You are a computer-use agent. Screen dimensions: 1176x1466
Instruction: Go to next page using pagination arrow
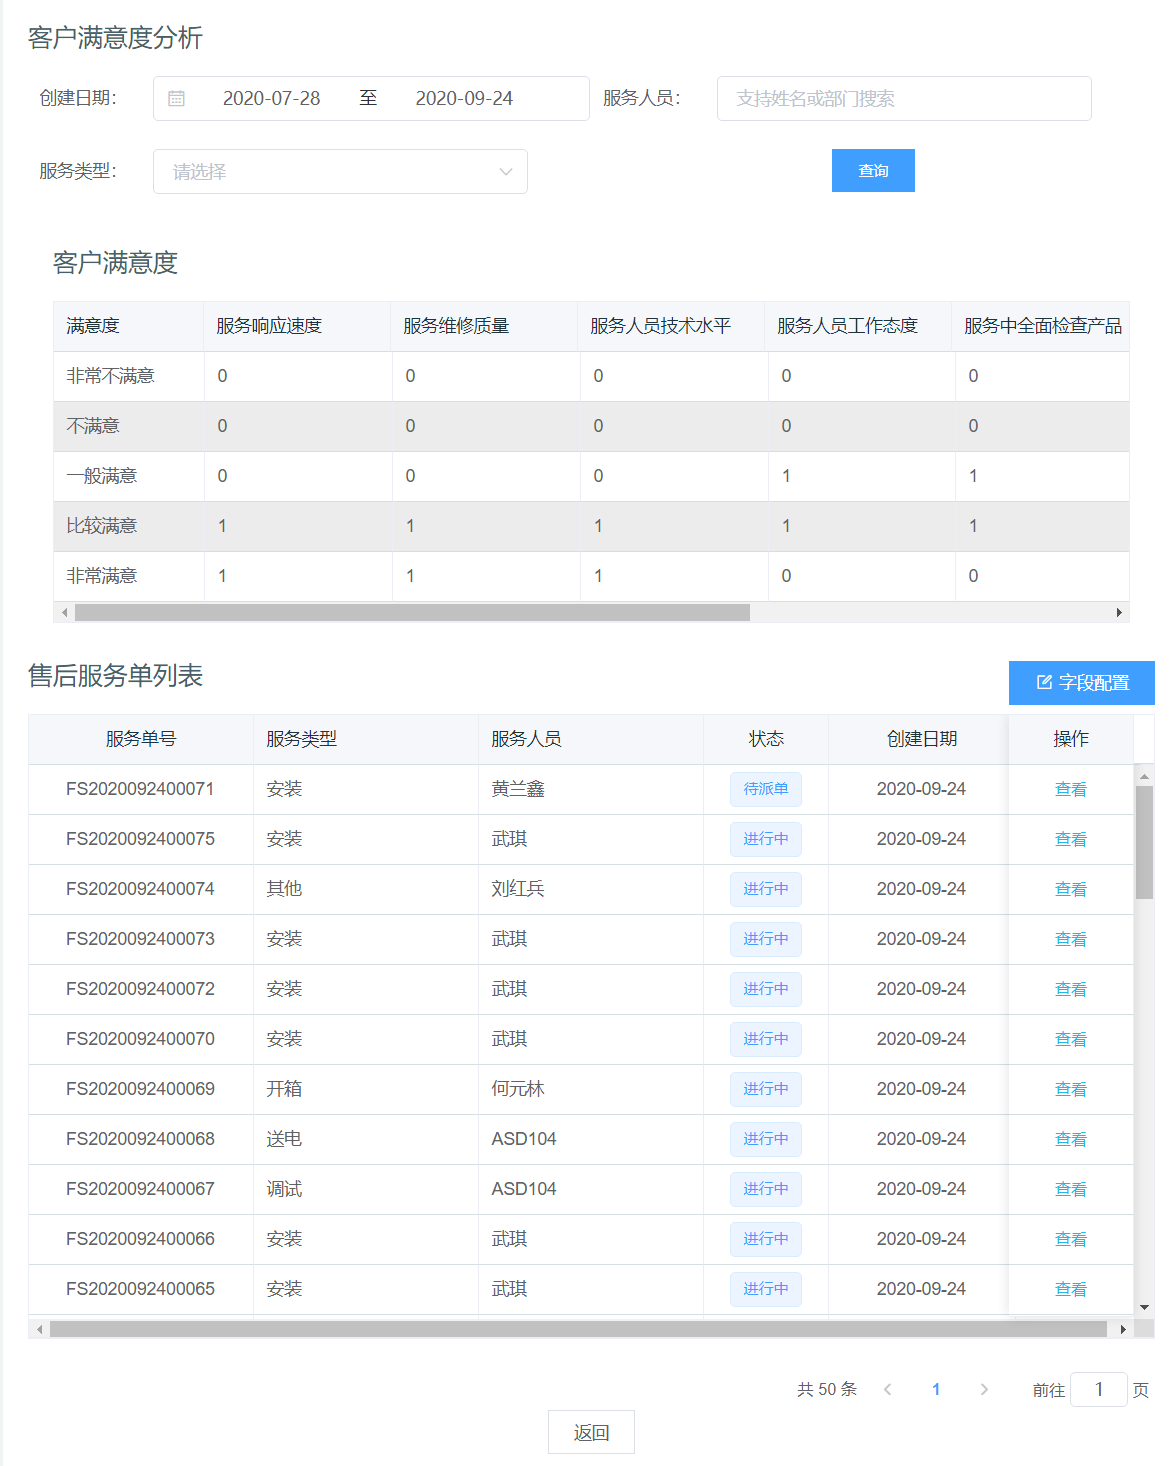pyautogui.click(x=984, y=1389)
